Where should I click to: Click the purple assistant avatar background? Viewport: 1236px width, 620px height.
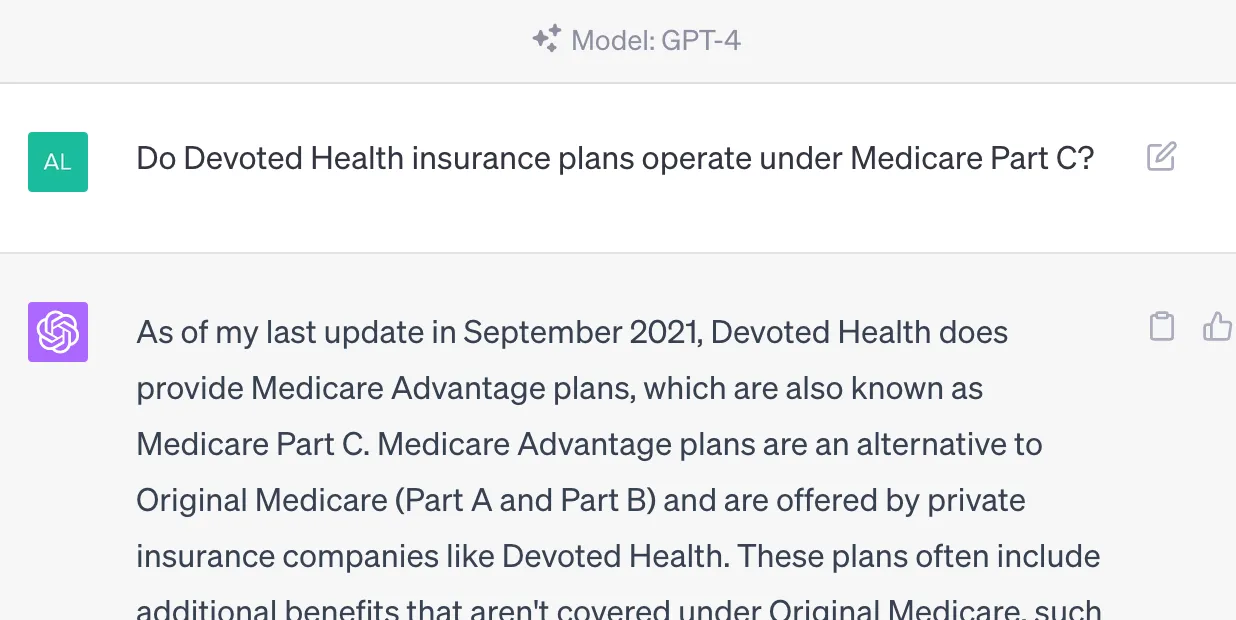(57, 331)
